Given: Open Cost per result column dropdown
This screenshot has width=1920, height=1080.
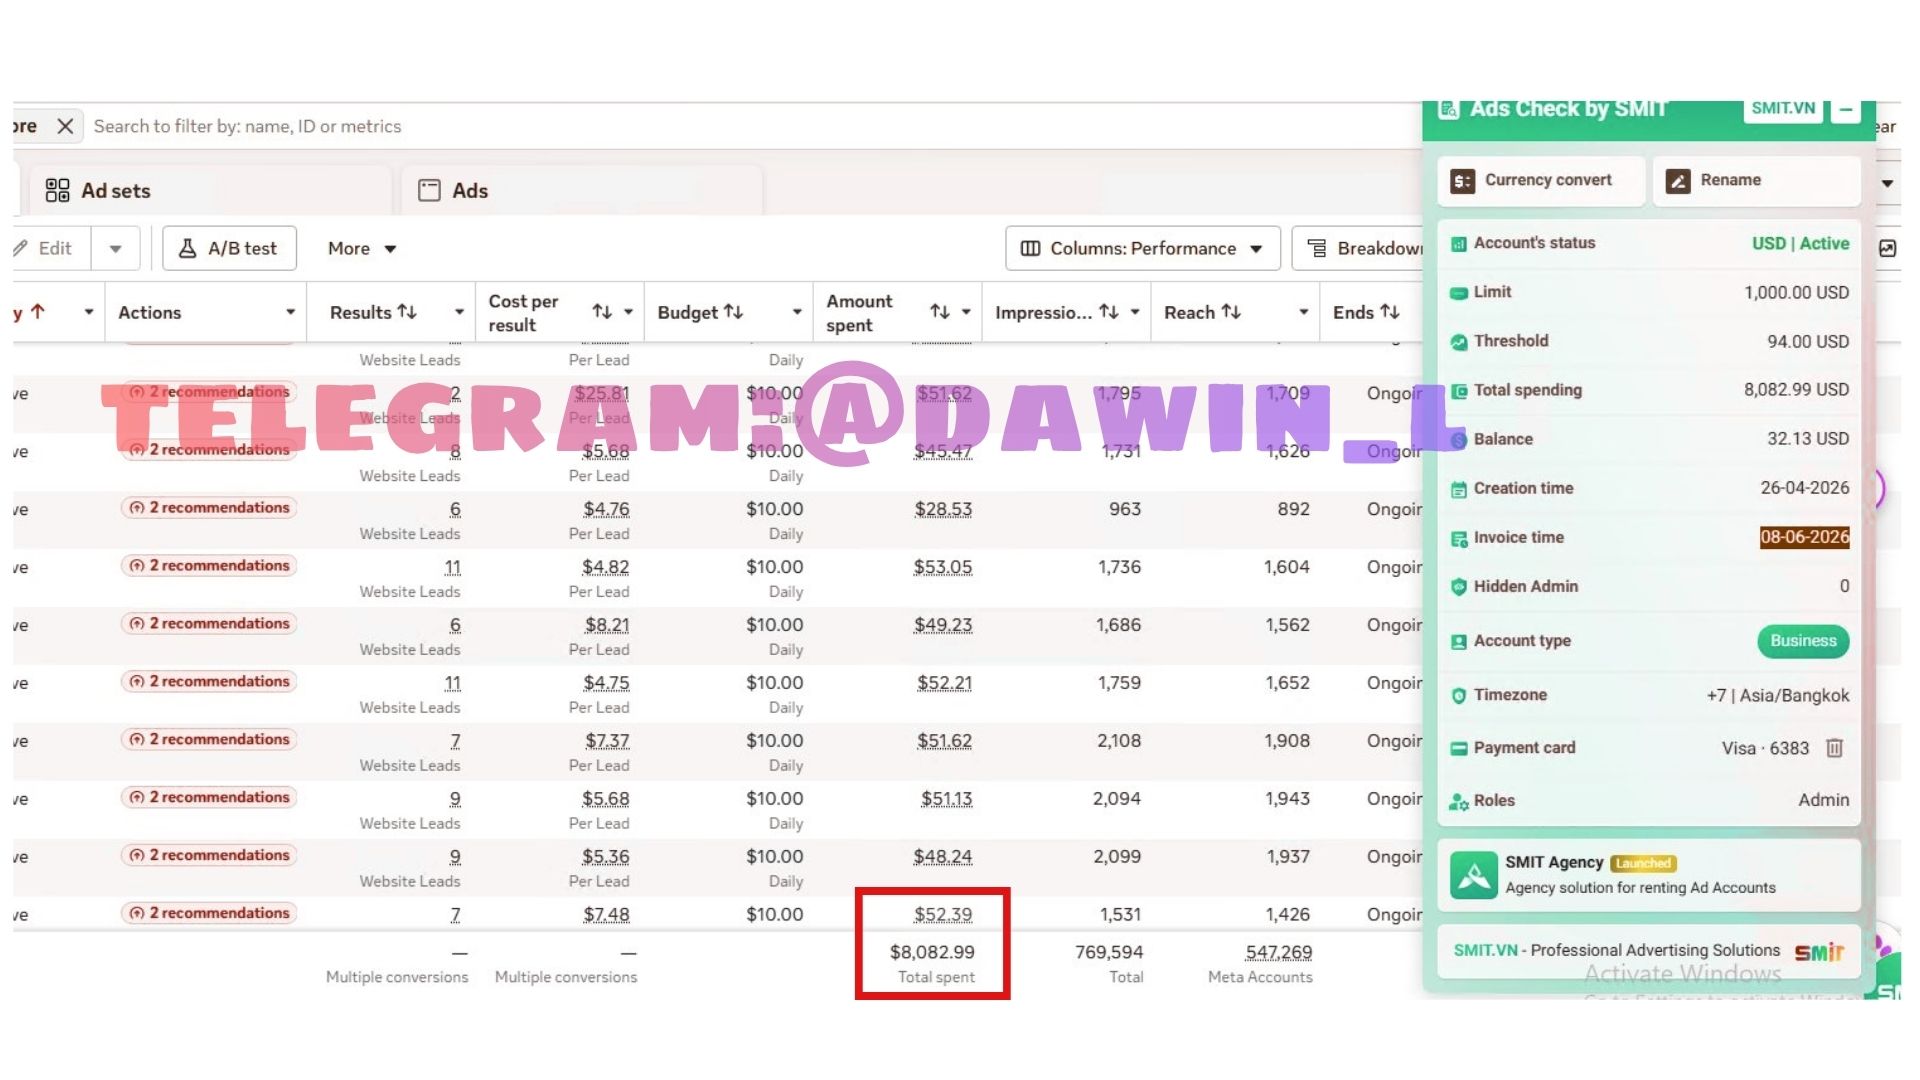Looking at the screenshot, I should [628, 312].
